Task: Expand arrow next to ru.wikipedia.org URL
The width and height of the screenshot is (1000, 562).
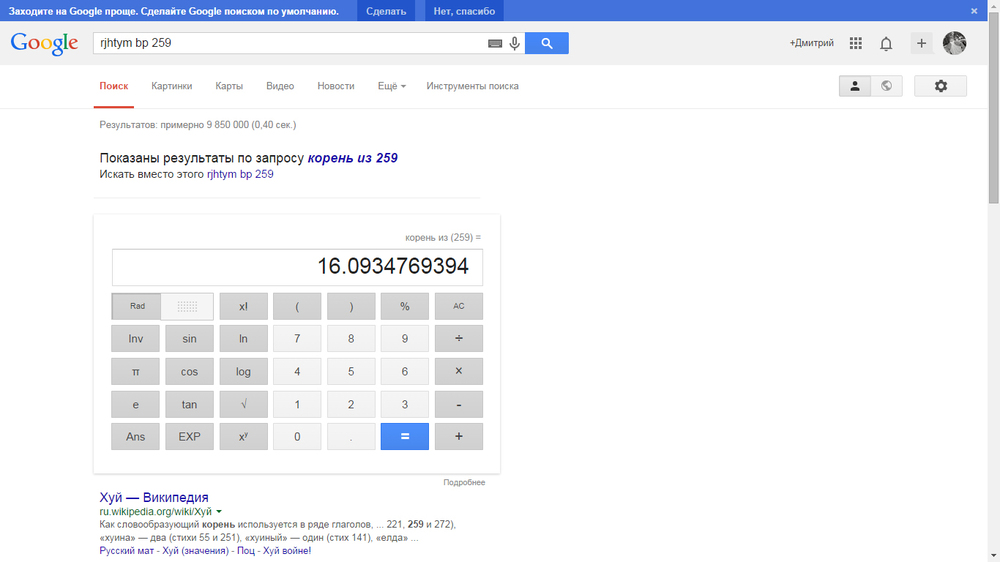Action: coord(219,511)
